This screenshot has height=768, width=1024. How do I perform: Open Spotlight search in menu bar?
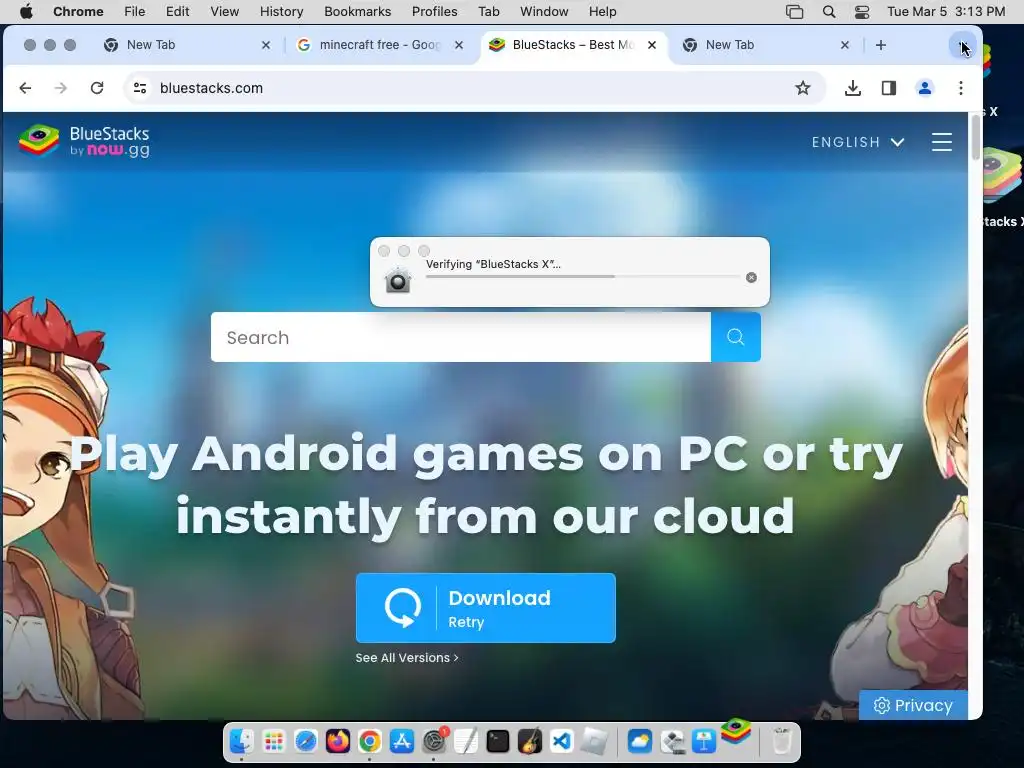coord(829,12)
